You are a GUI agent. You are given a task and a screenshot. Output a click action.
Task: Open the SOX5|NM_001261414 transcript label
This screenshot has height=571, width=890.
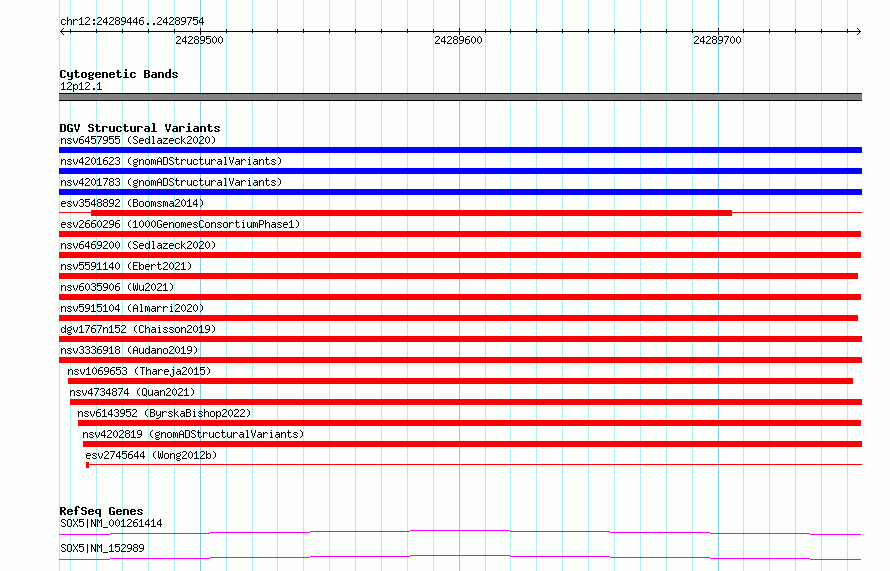(111, 523)
